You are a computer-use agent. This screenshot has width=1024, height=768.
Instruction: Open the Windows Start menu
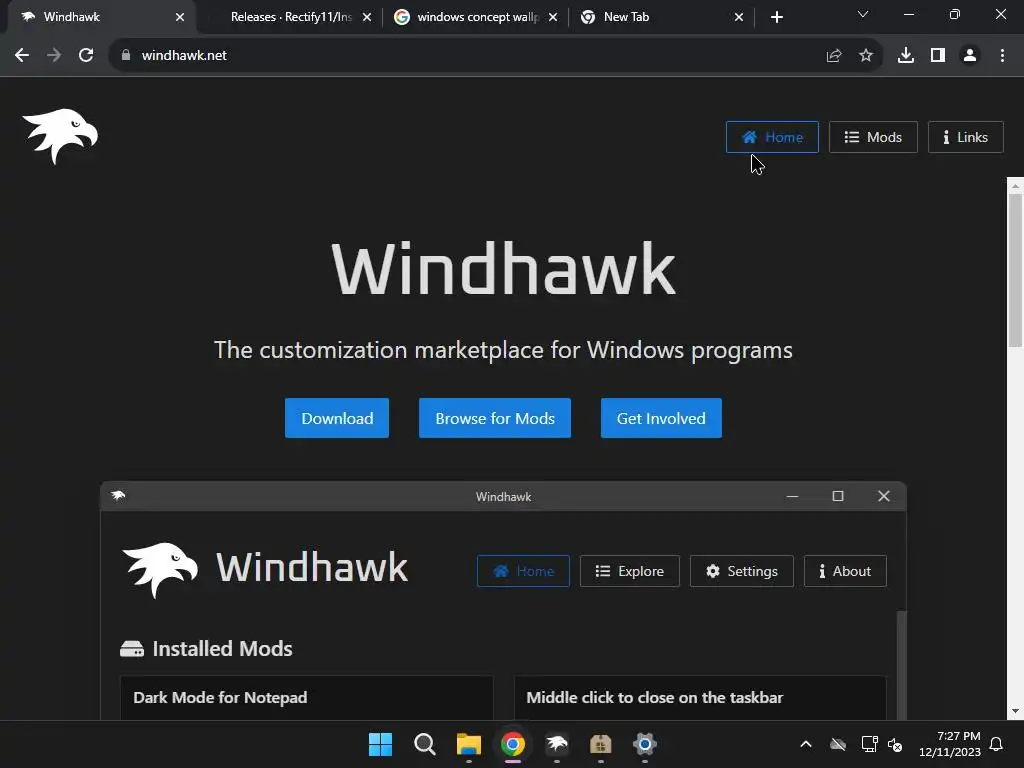click(380, 744)
